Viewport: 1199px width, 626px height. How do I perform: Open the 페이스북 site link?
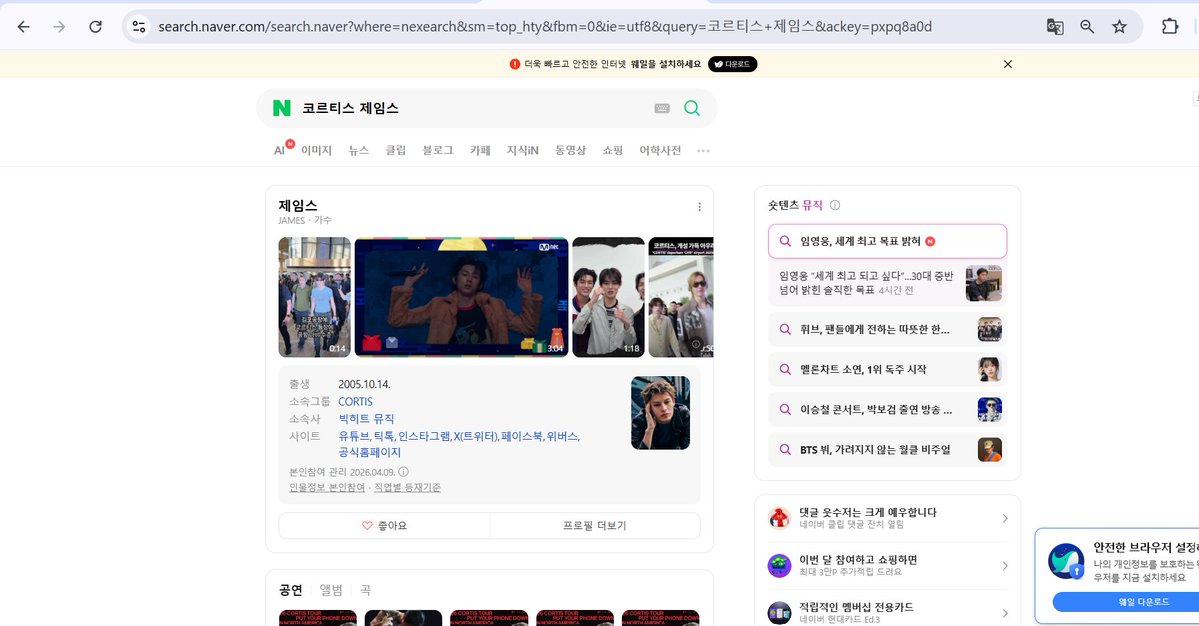[x=522, y=436]
